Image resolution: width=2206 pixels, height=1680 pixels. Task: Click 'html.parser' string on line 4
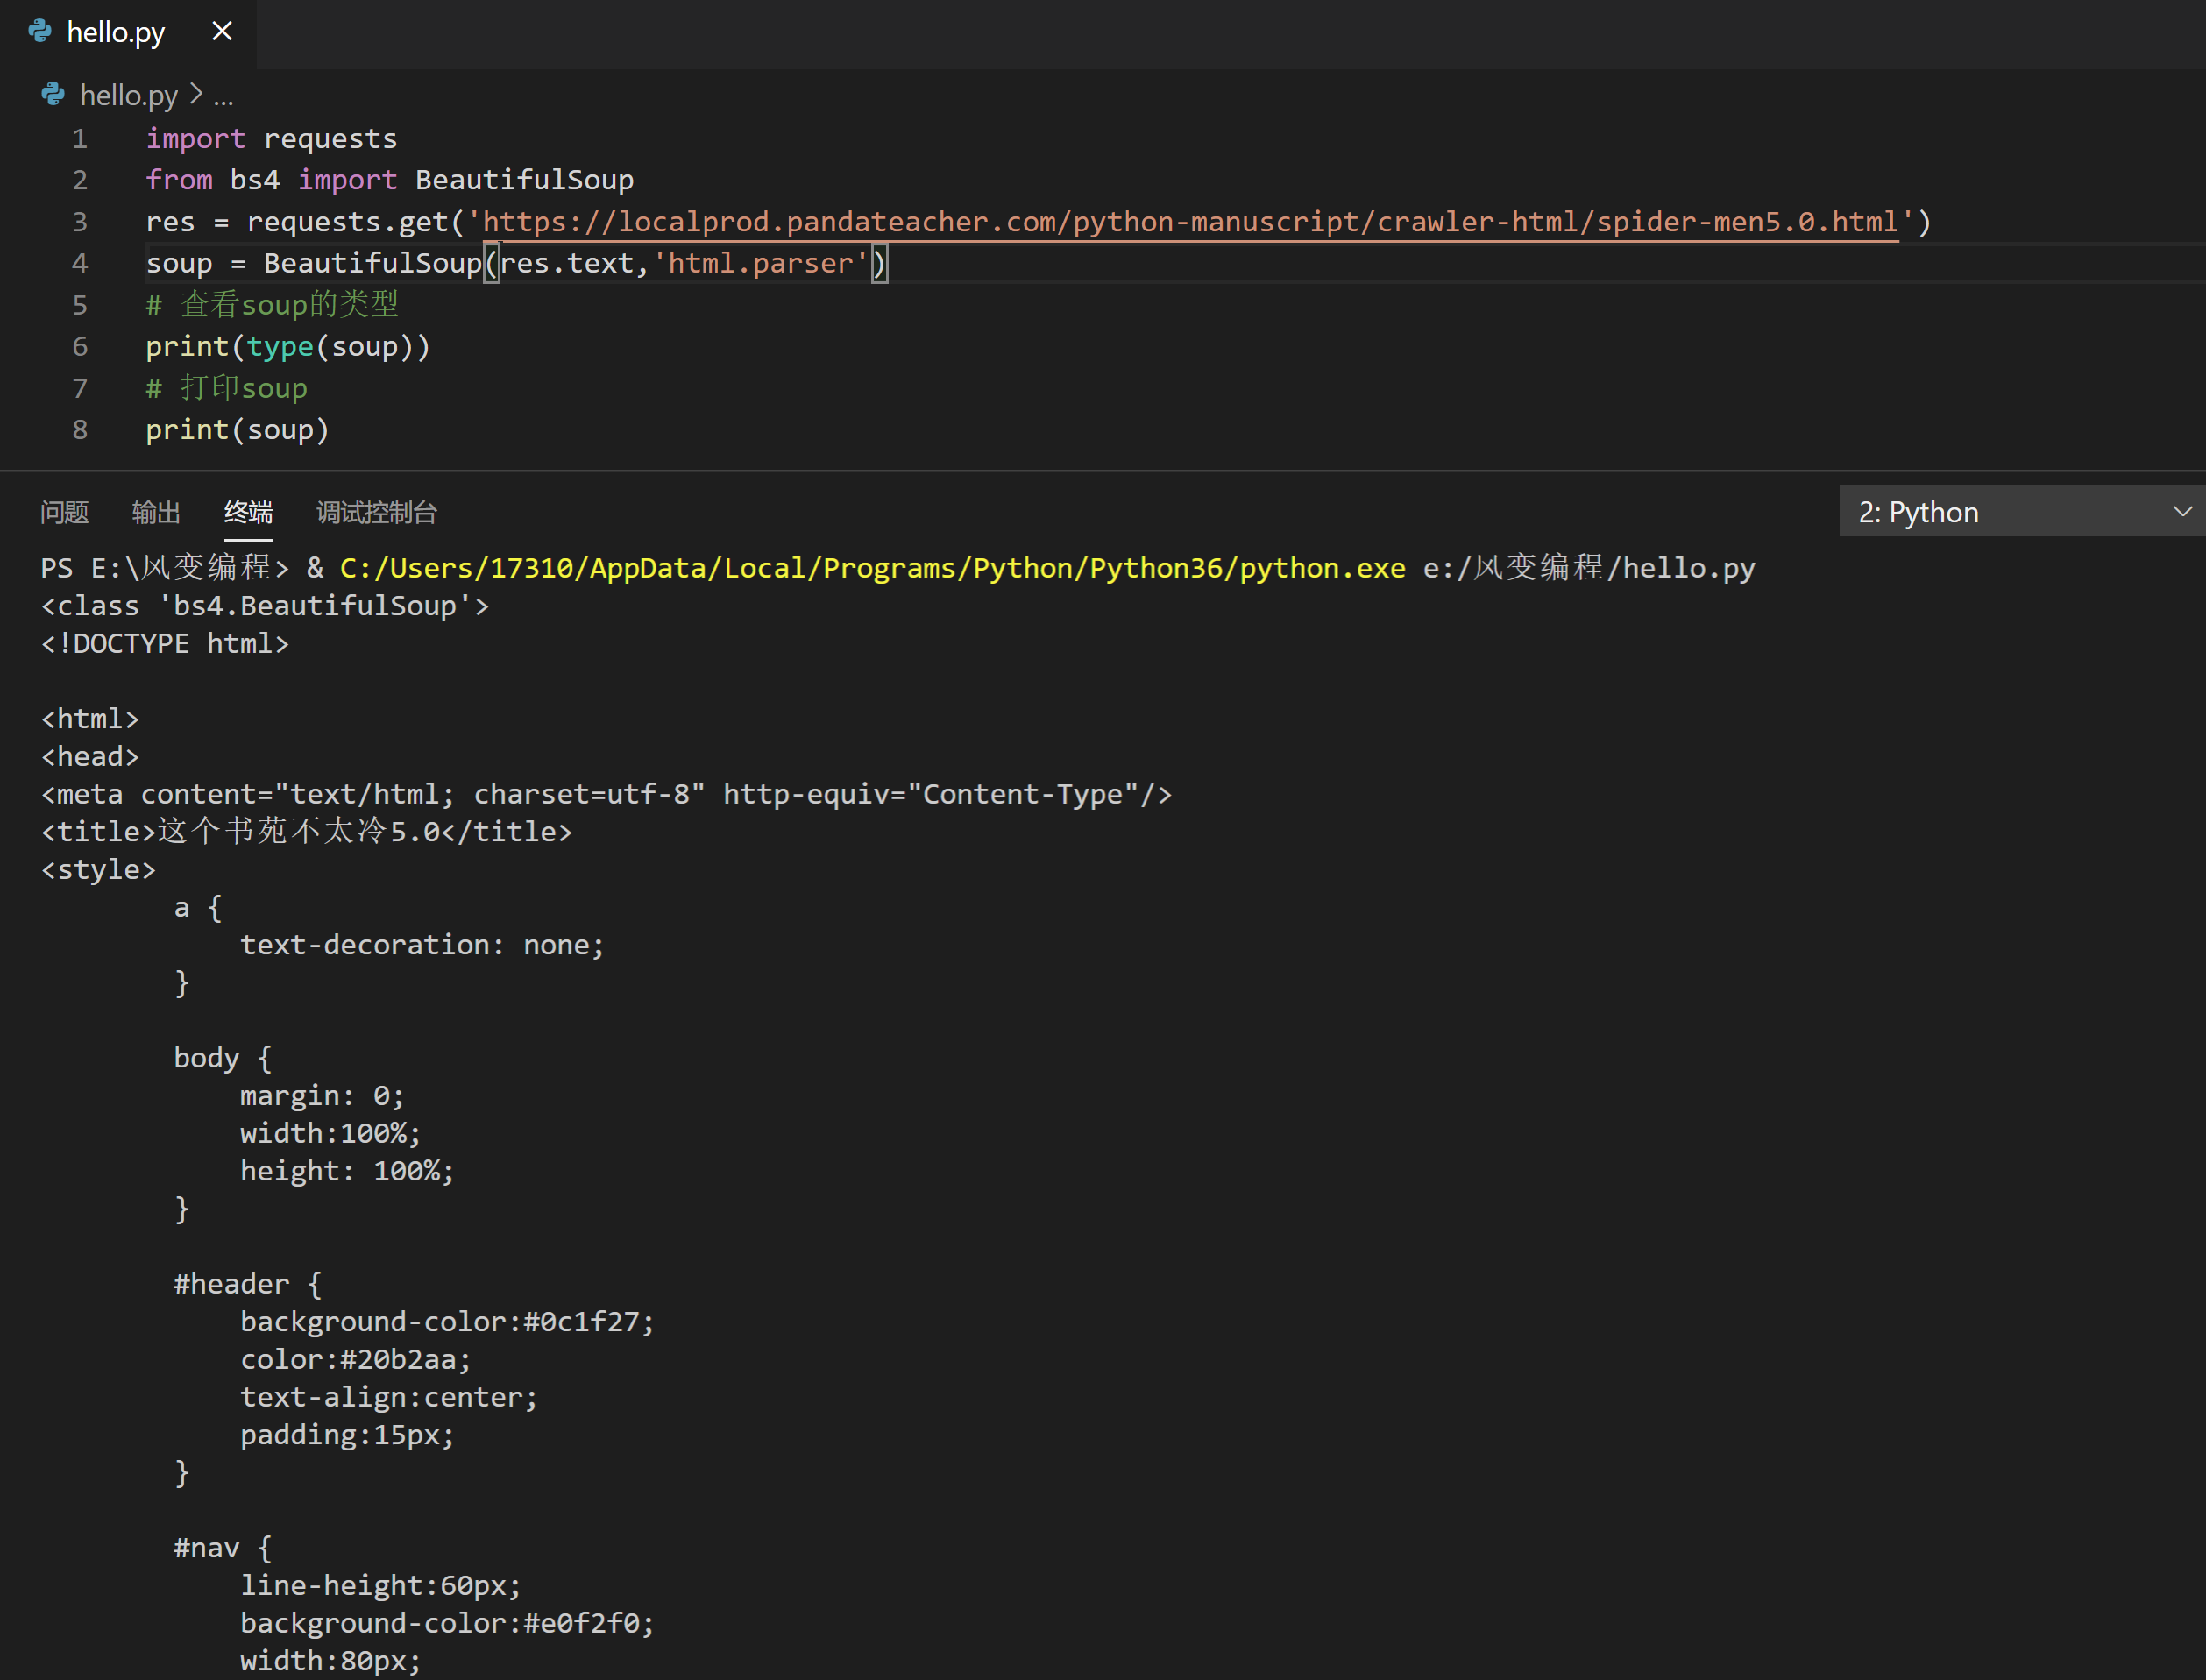(760, 263)
